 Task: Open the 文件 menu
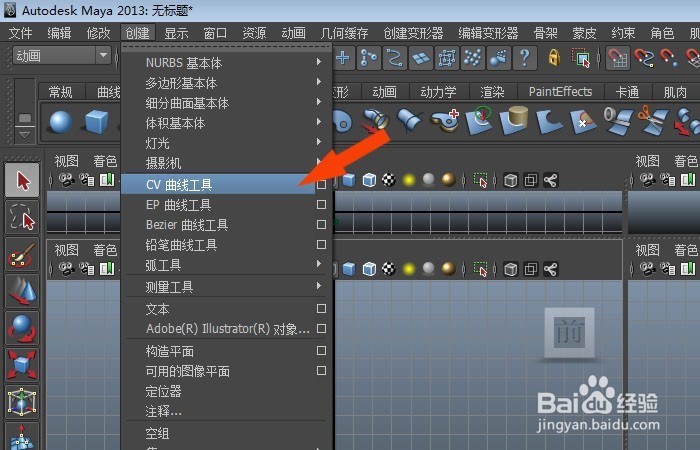click(21, 33)
